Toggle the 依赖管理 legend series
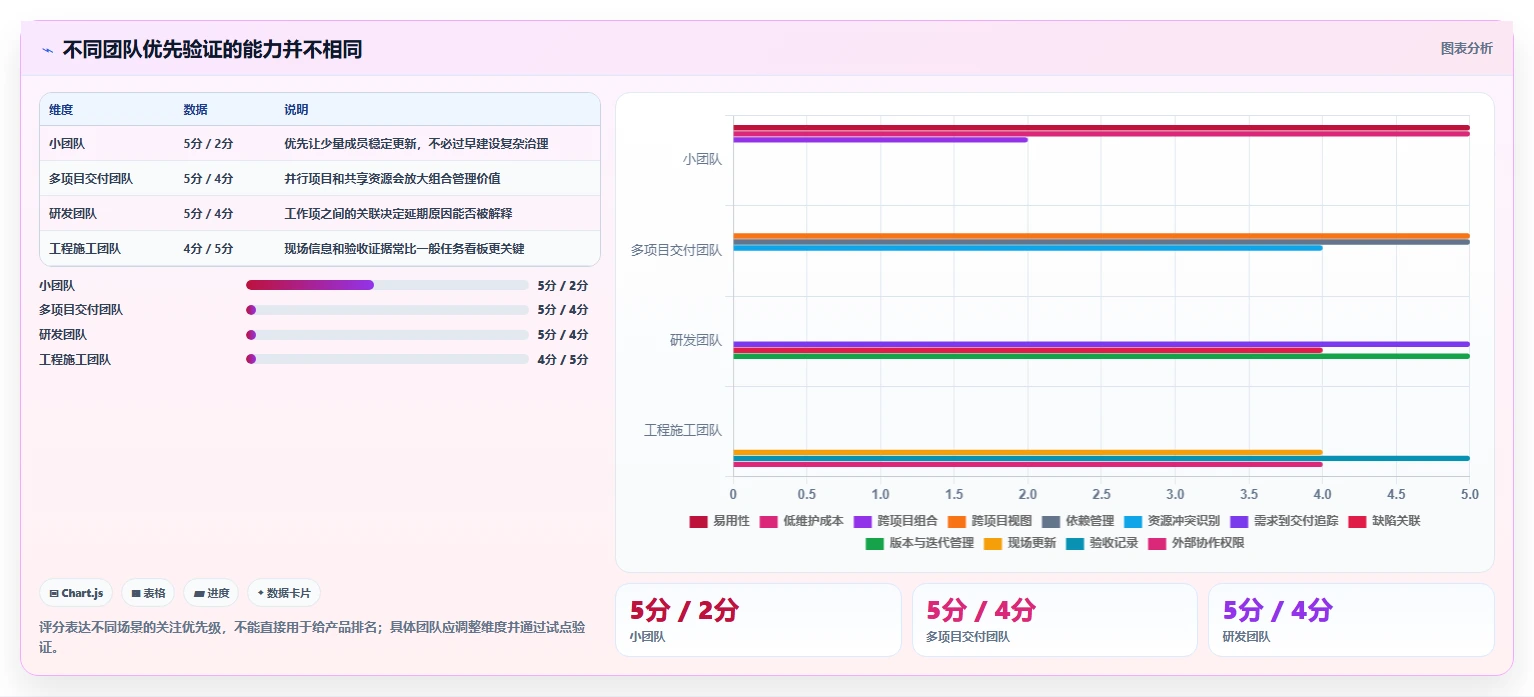This screenshot has width=1534, height=697. click(1077, 521)
